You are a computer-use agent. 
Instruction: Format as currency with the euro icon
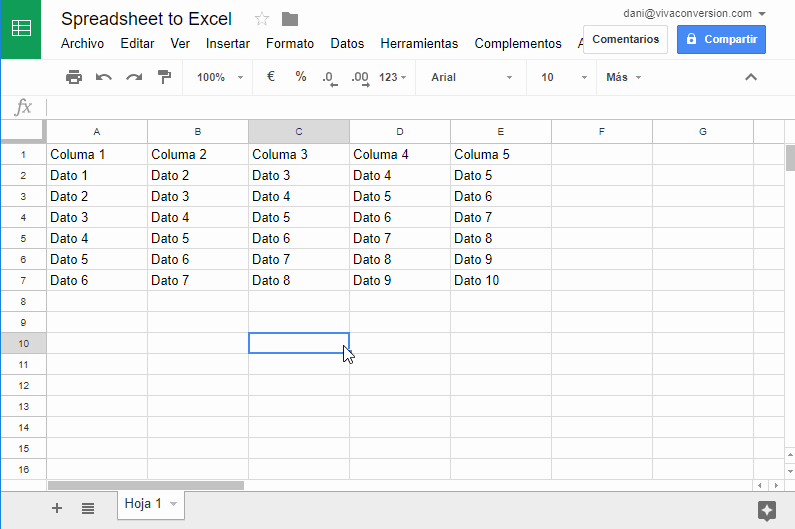(x=271, y=77)
